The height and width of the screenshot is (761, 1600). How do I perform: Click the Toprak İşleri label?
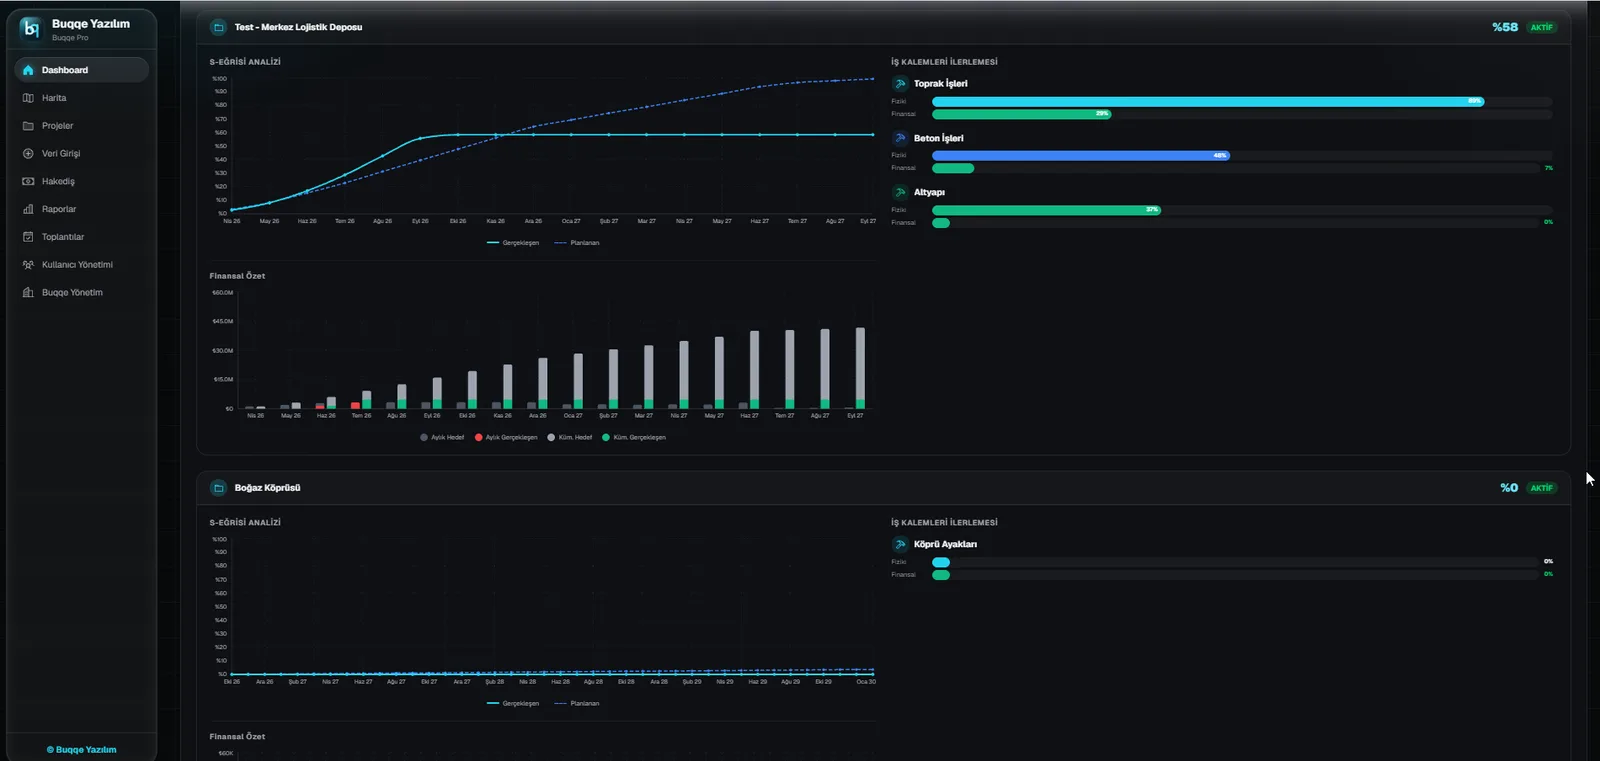[940, 84]
